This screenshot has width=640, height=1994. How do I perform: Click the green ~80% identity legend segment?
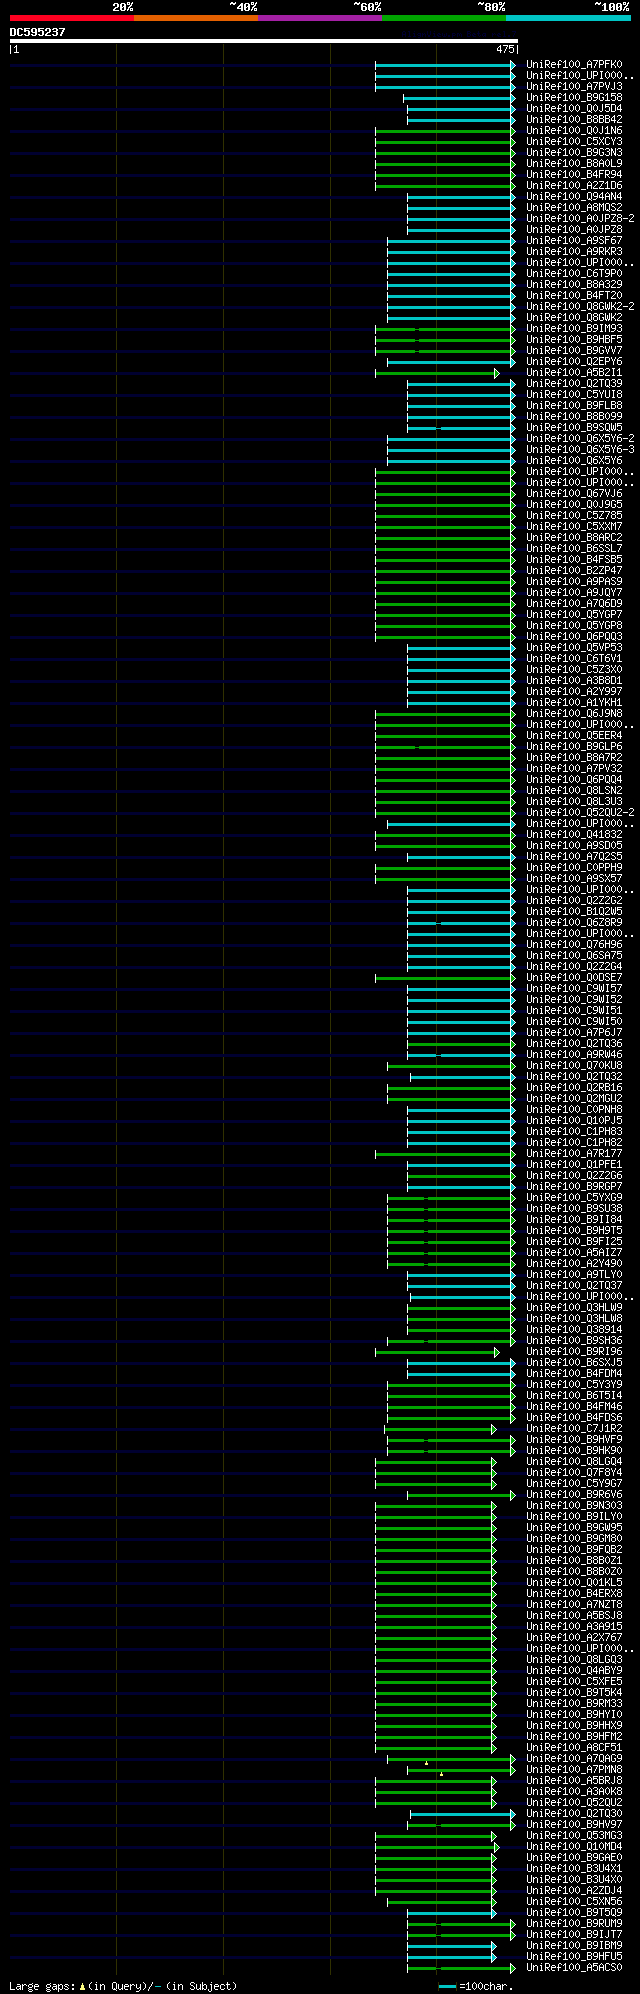[x=444, y=18]
